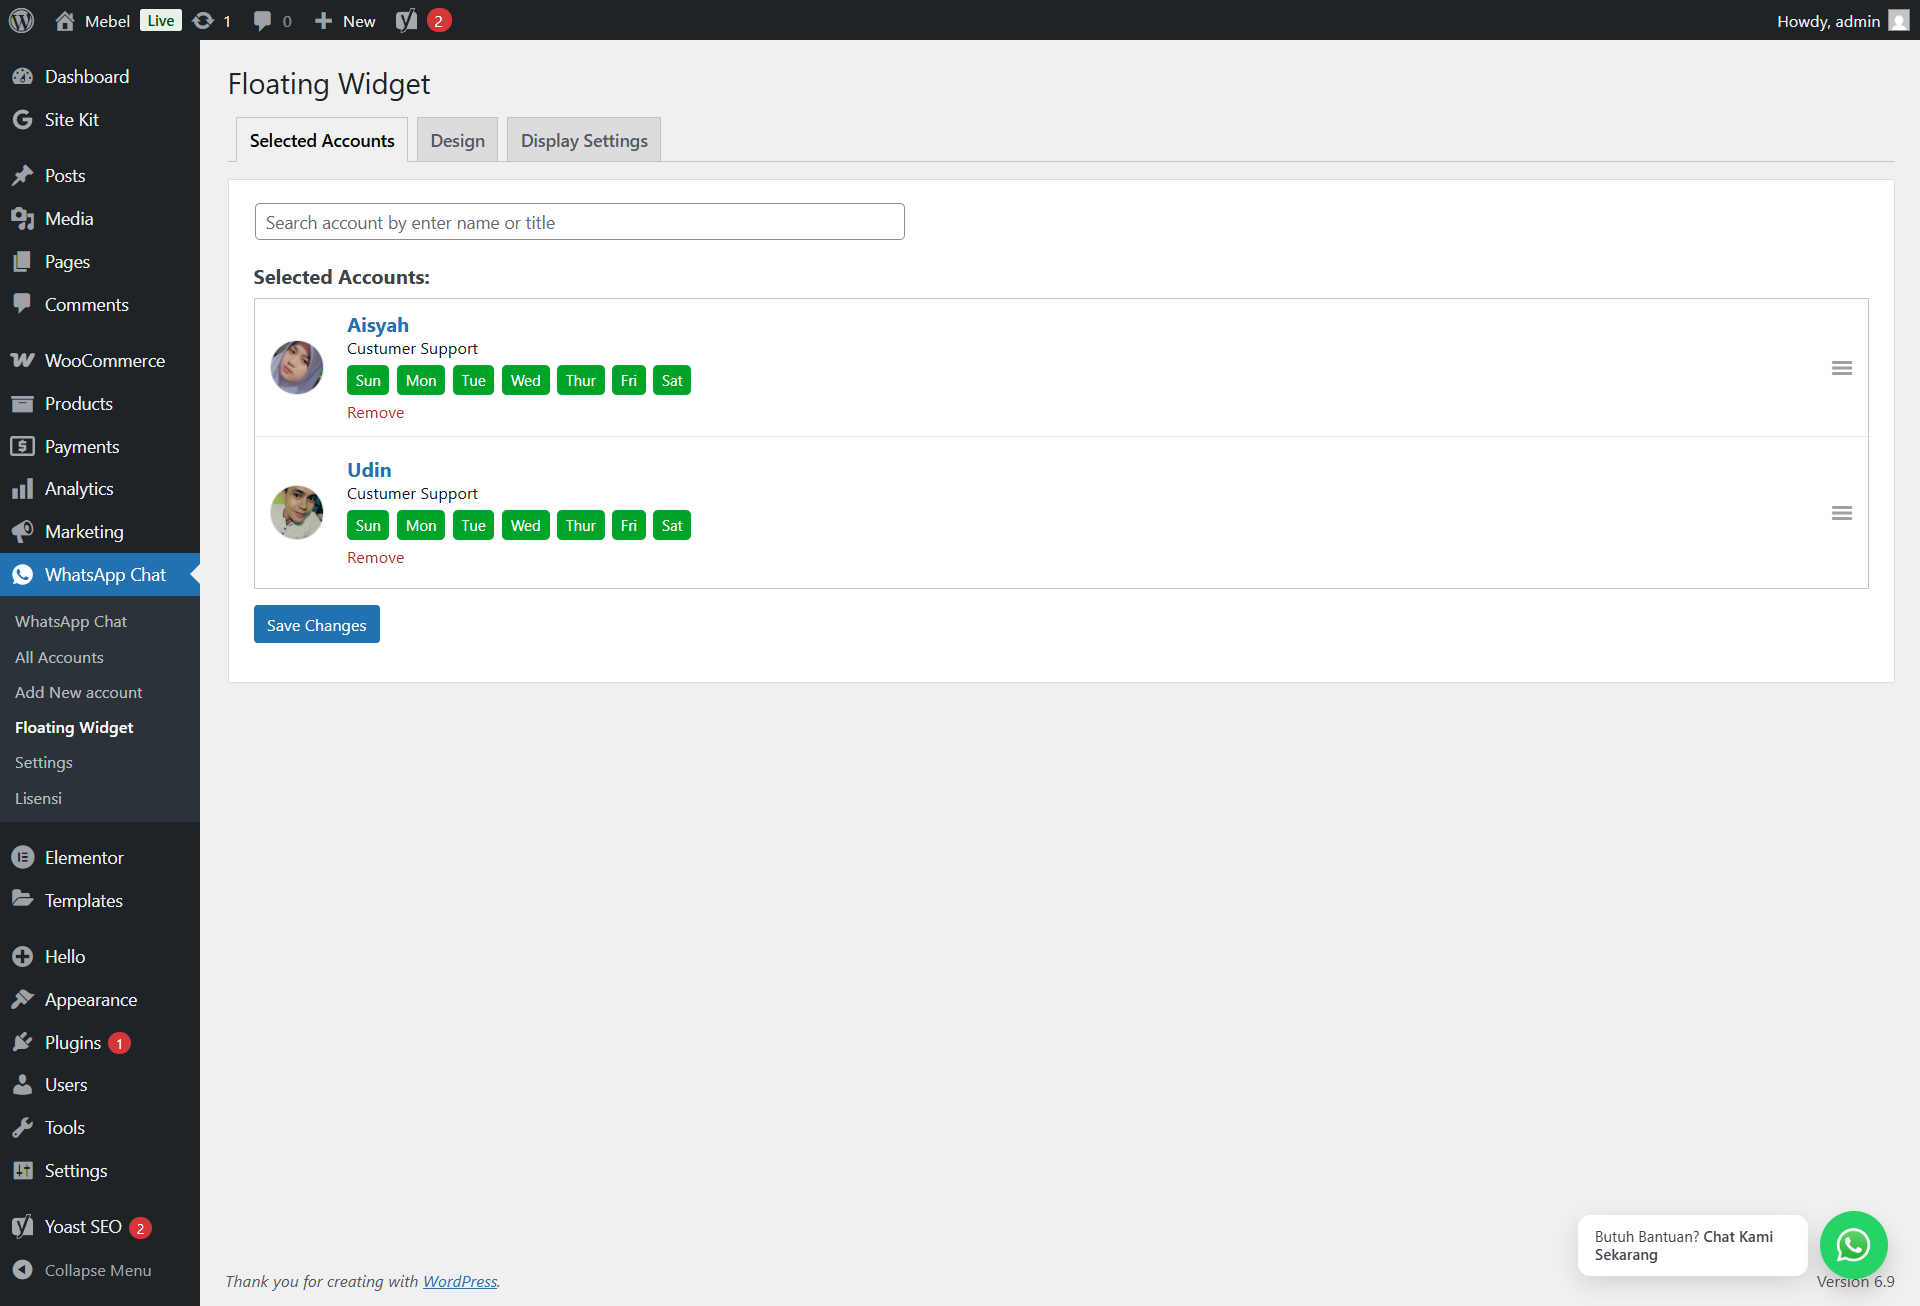
Task: Expand the Settings sidebar menu
Action: (76, 1170)
